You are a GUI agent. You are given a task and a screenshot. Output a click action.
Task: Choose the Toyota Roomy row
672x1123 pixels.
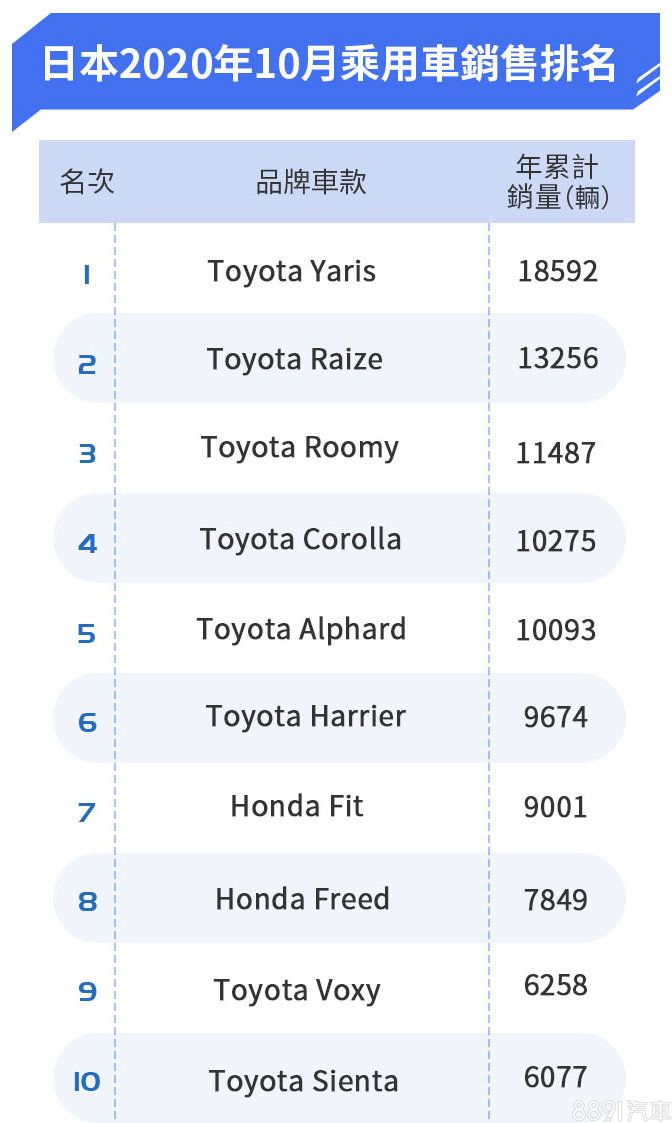point(340,450)
